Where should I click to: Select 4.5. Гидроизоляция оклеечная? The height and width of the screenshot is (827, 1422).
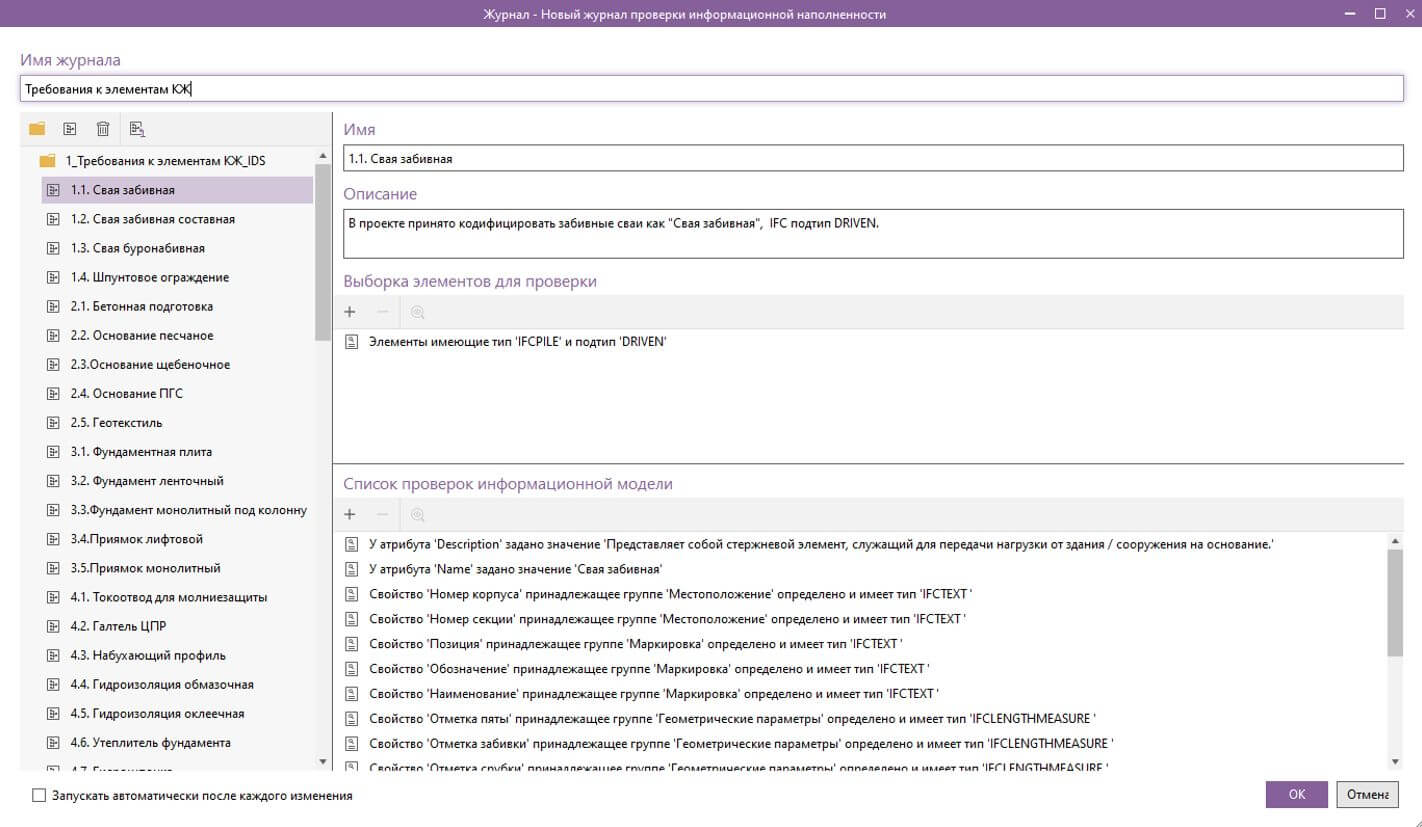[x=177, y=713]
